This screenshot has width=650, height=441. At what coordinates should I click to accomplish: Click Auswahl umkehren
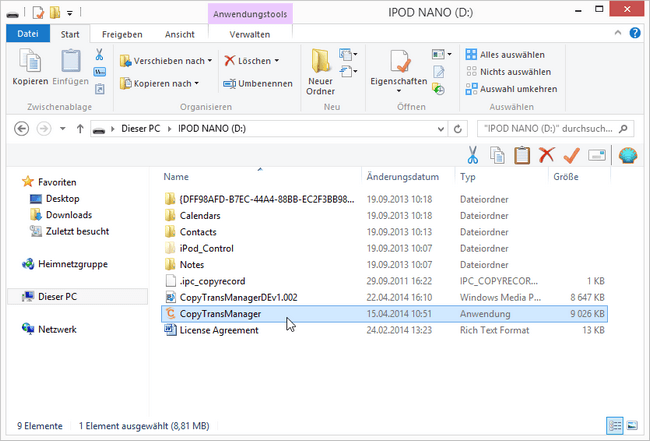click(x=511, y=89)
